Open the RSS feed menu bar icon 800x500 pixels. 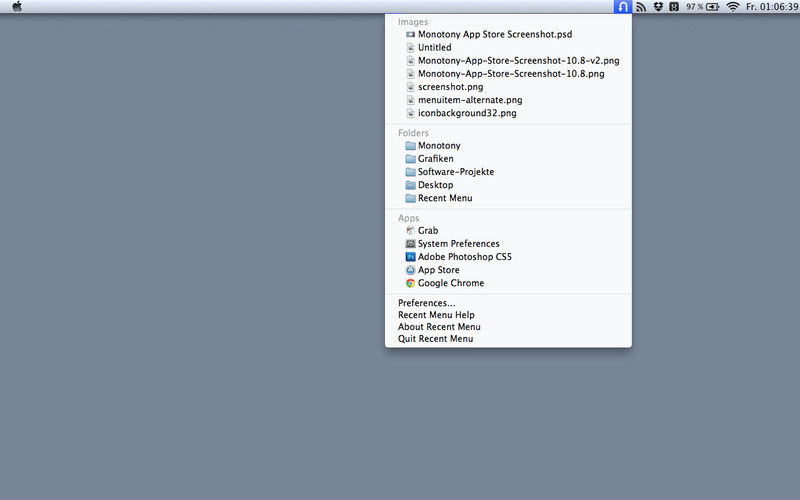(x=641, y=7)
